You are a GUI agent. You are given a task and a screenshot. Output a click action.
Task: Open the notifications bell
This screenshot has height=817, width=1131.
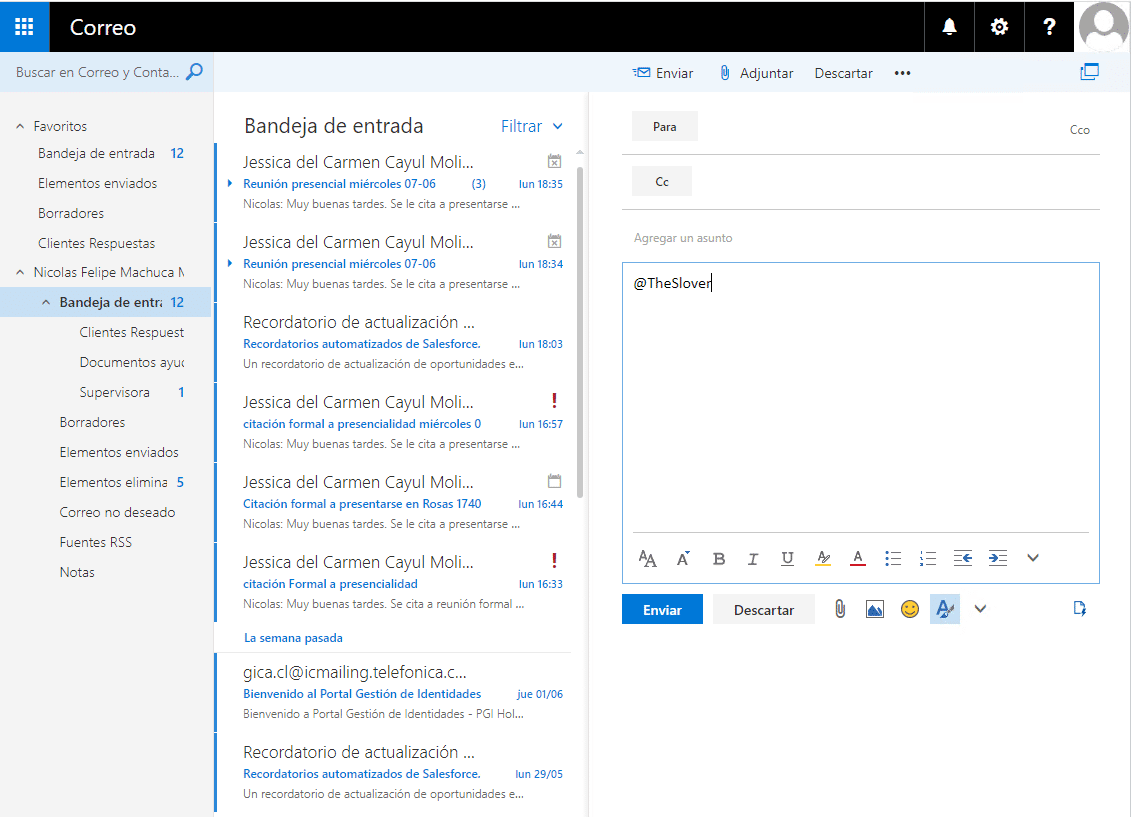[949, 27]
